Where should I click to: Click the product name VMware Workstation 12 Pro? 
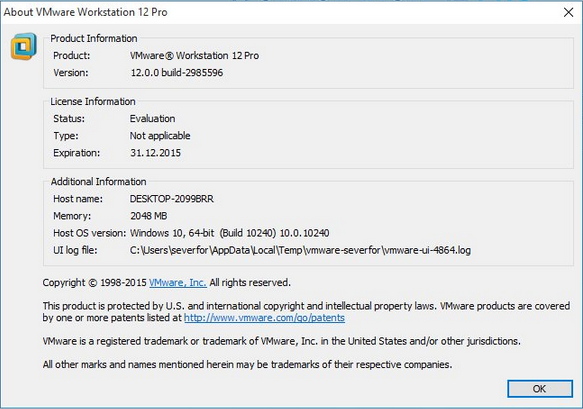point(194,55)
